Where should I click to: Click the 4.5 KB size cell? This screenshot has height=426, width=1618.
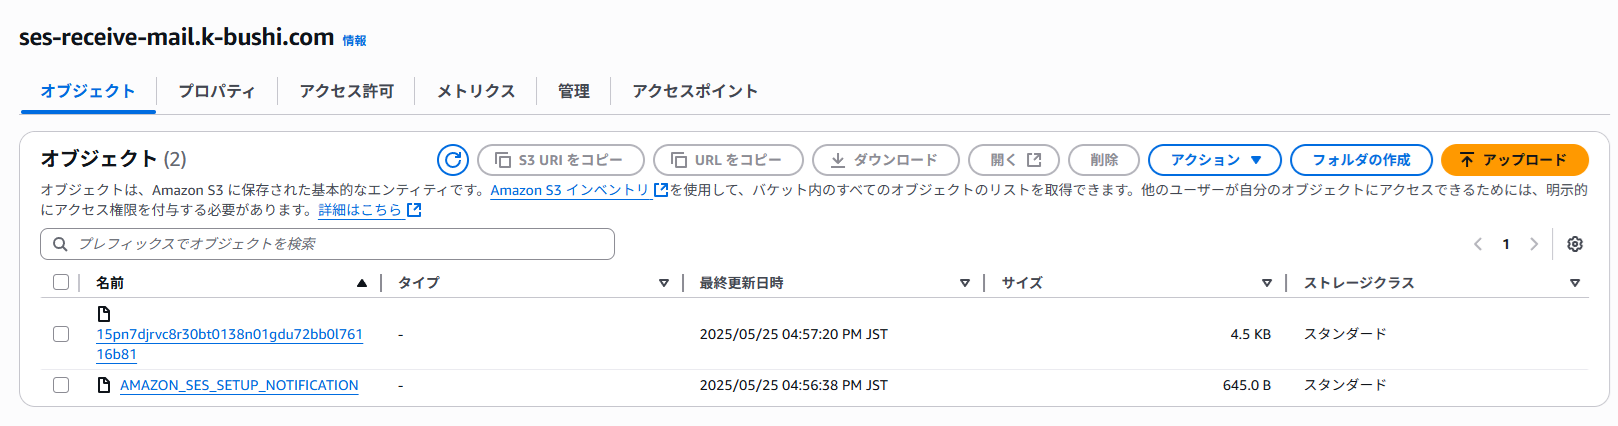pyautogui.click(x=1250, y=334)
